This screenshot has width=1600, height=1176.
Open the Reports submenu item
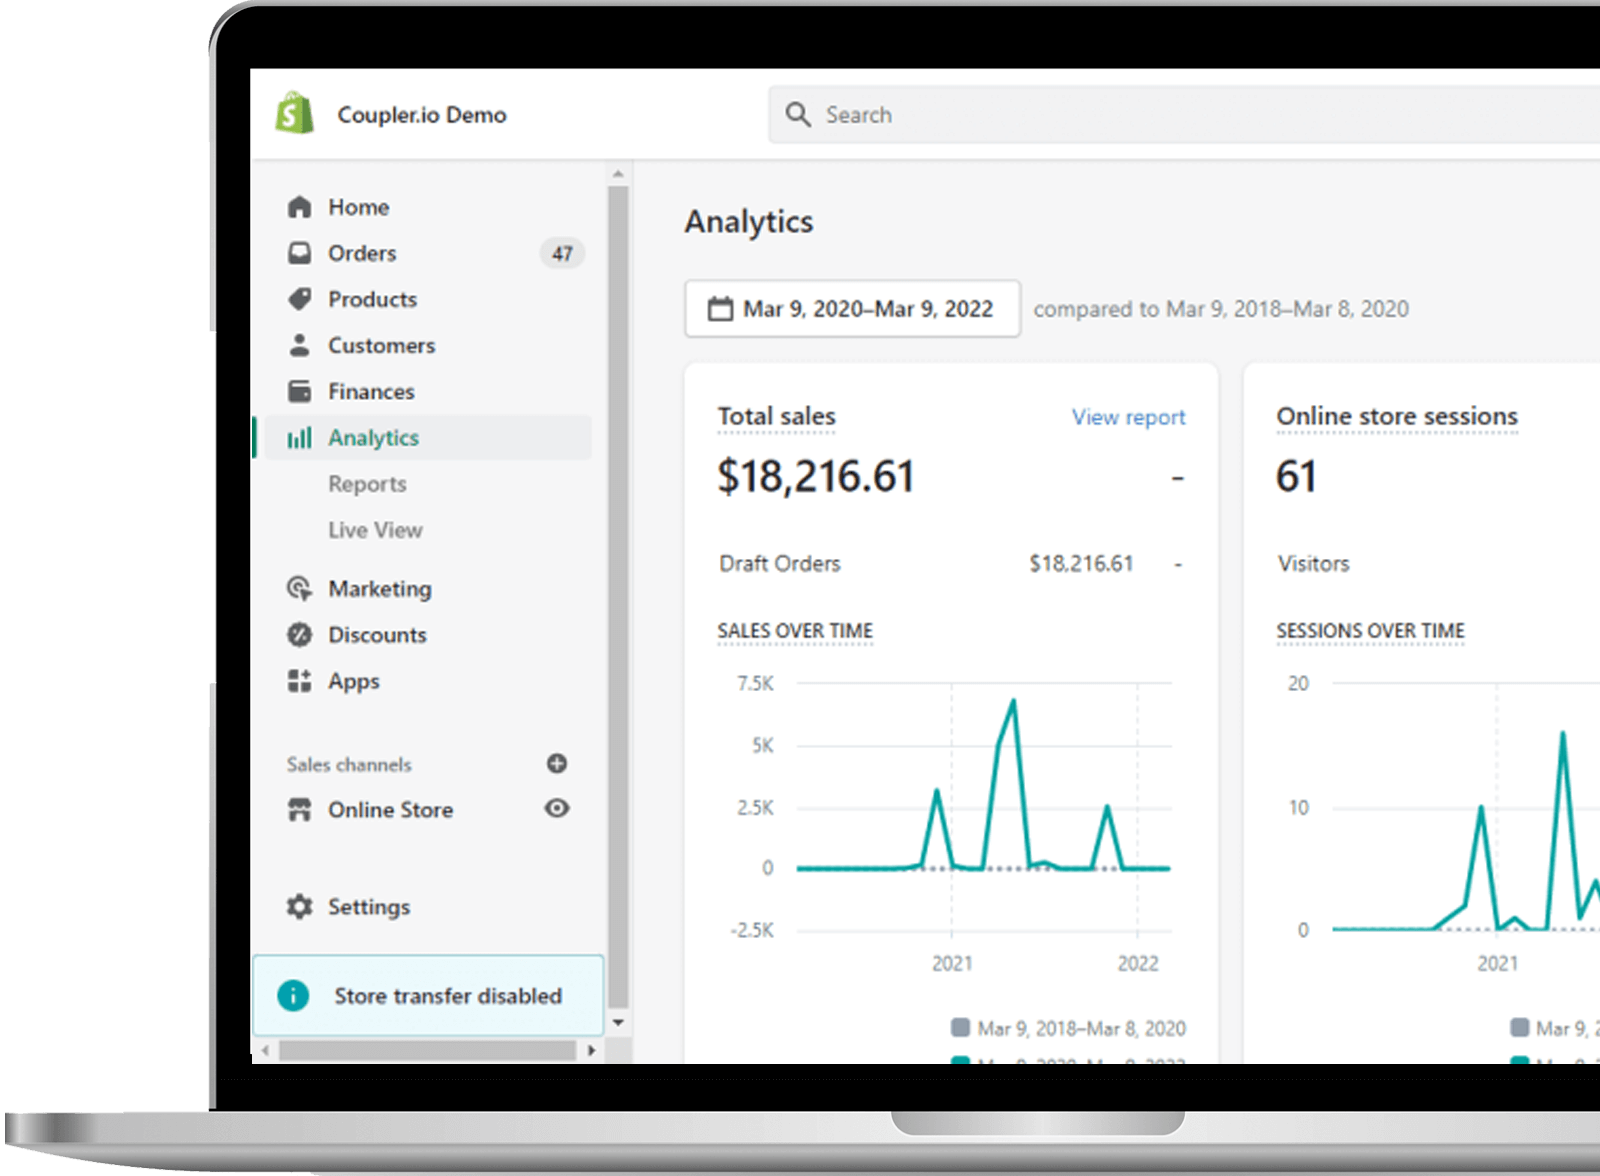[367, 484]
